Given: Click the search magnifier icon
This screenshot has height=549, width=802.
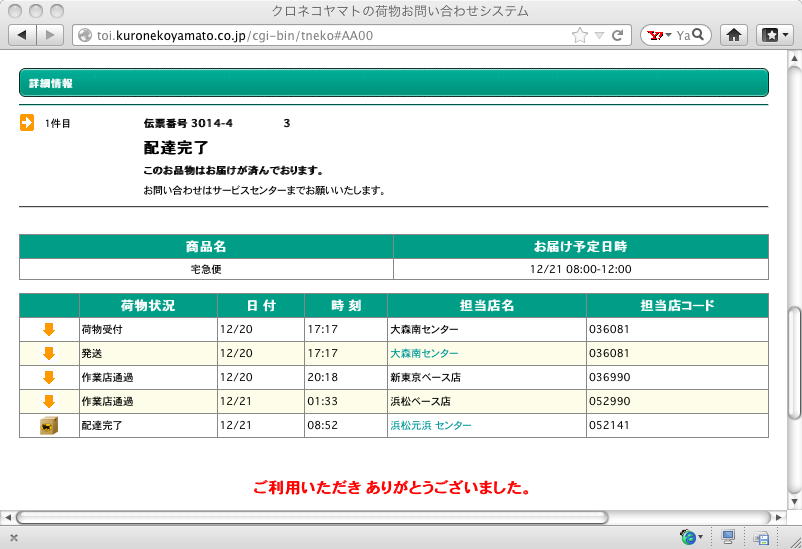Looking at the screenshot, I should [x=698, y=34].
